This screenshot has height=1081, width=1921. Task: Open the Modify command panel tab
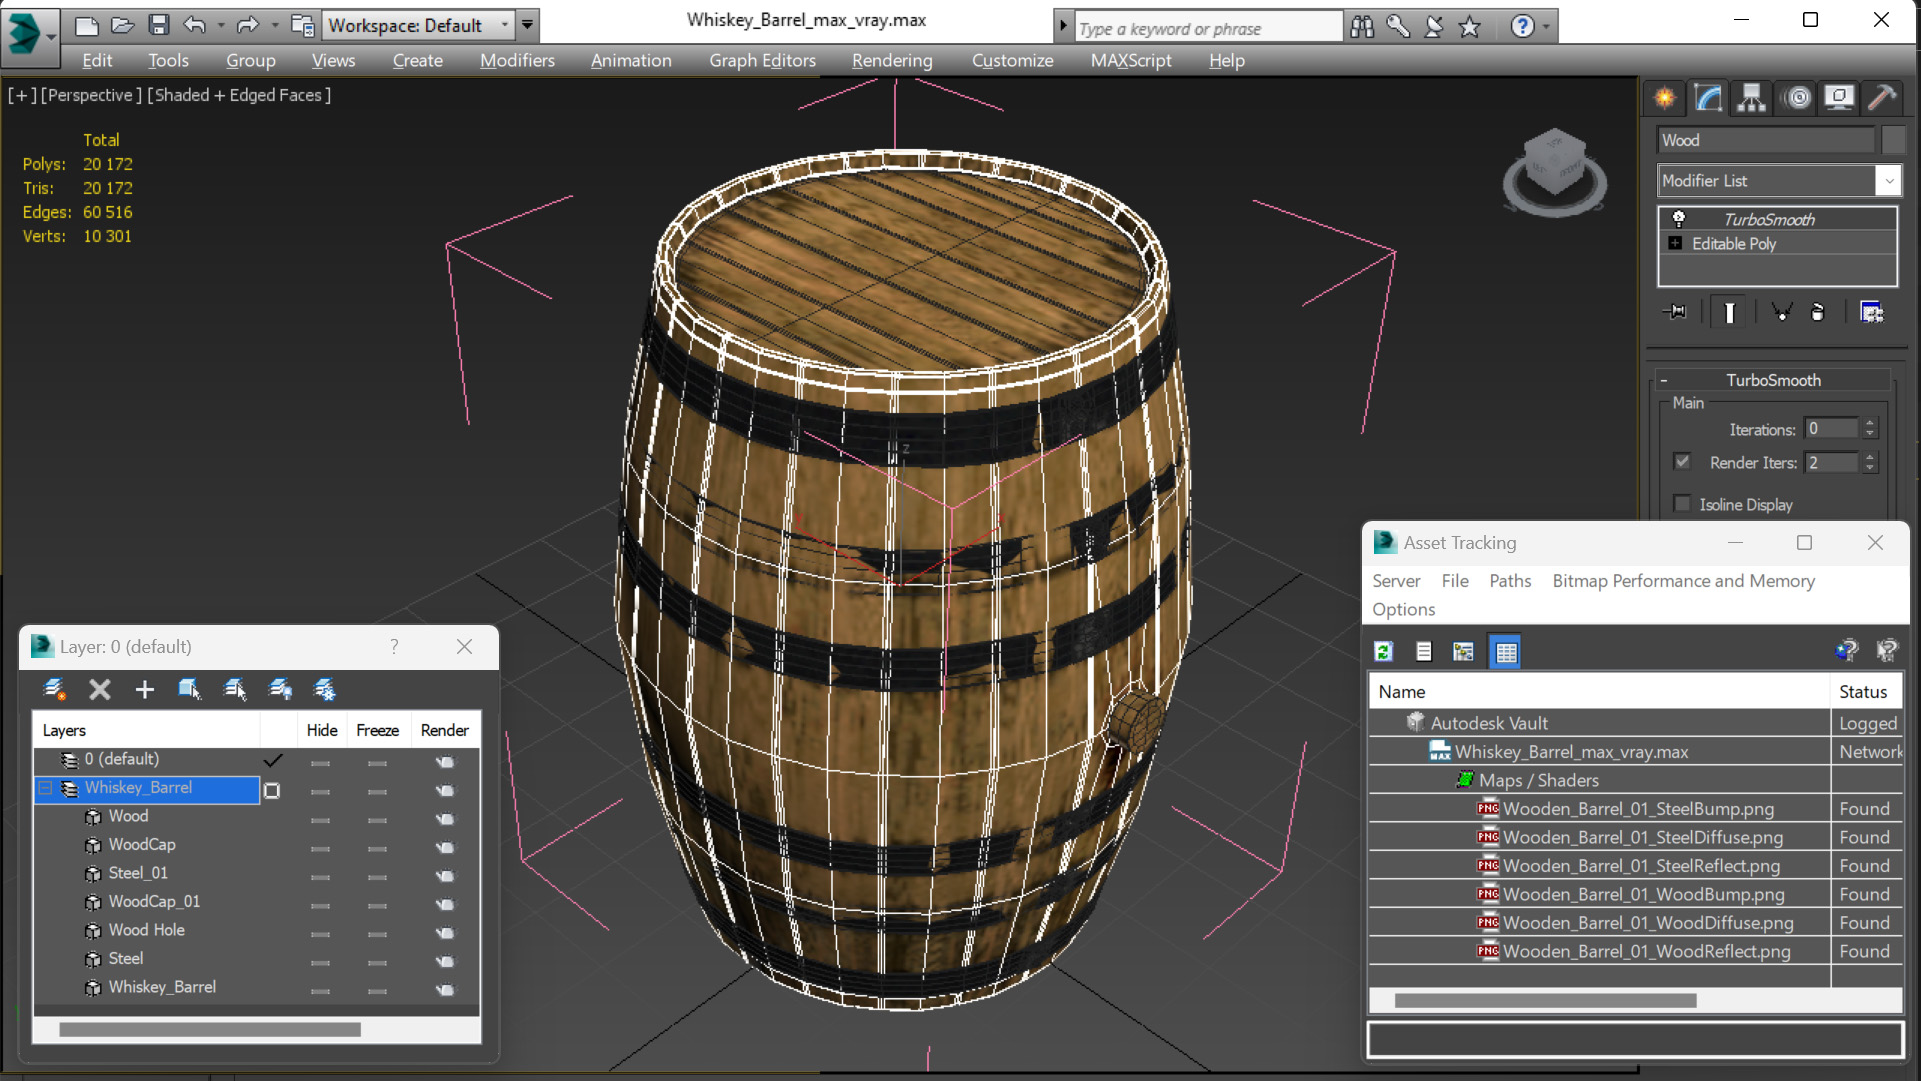1708,98
